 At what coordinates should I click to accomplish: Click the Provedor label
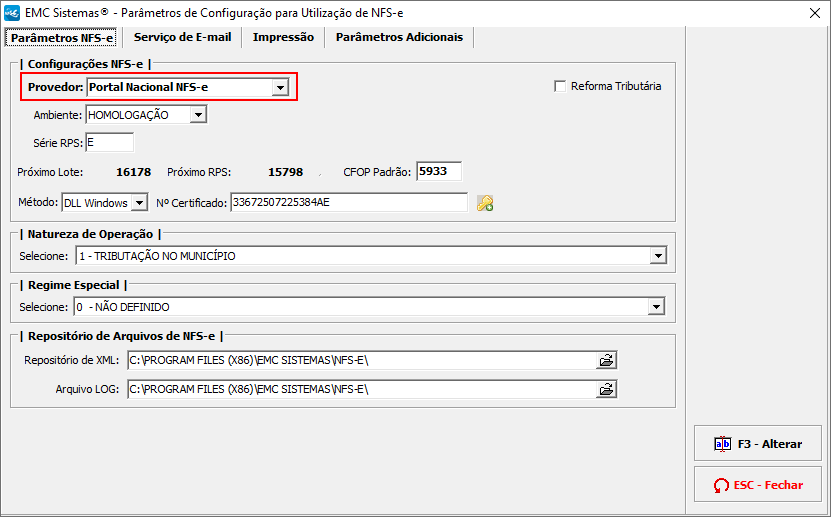(x=56, y=87)
